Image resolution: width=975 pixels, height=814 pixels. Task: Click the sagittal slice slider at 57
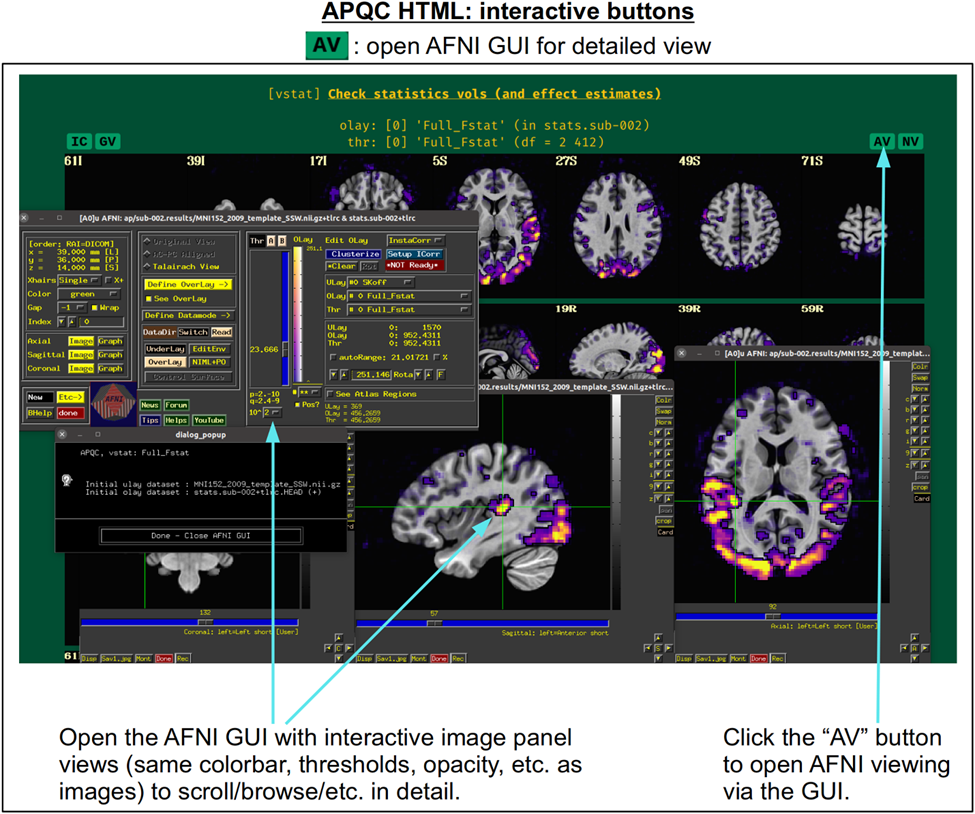[435, 623]
